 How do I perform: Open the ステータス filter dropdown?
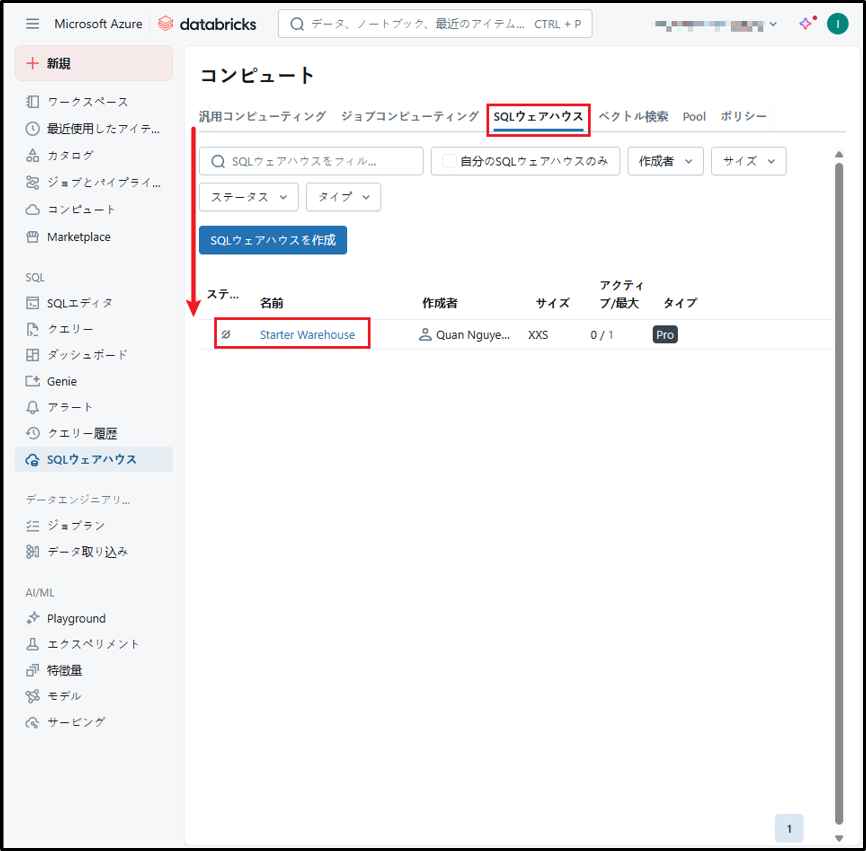point(249,197)
